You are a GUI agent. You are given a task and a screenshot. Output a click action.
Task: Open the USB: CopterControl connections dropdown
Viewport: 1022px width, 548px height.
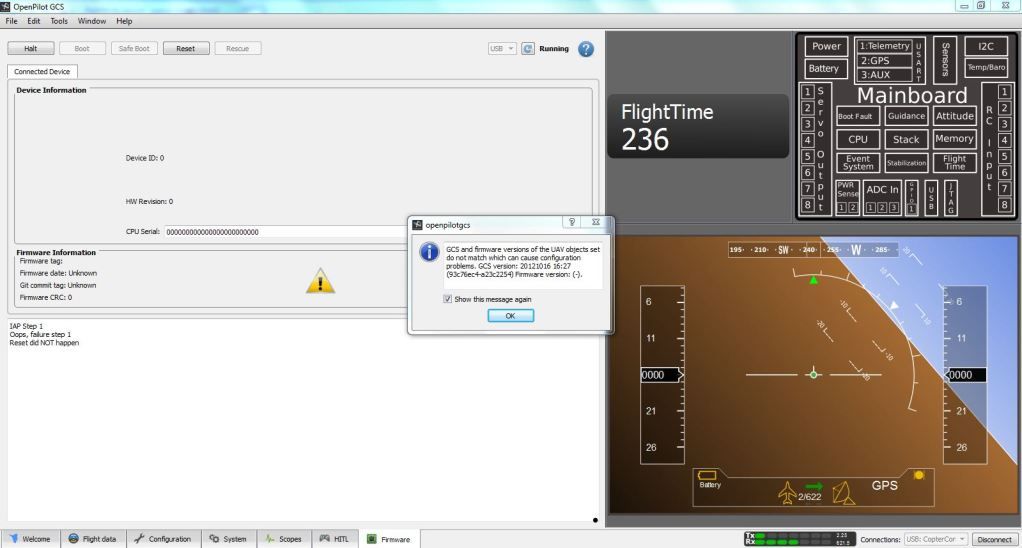click(x=935, y=540)
